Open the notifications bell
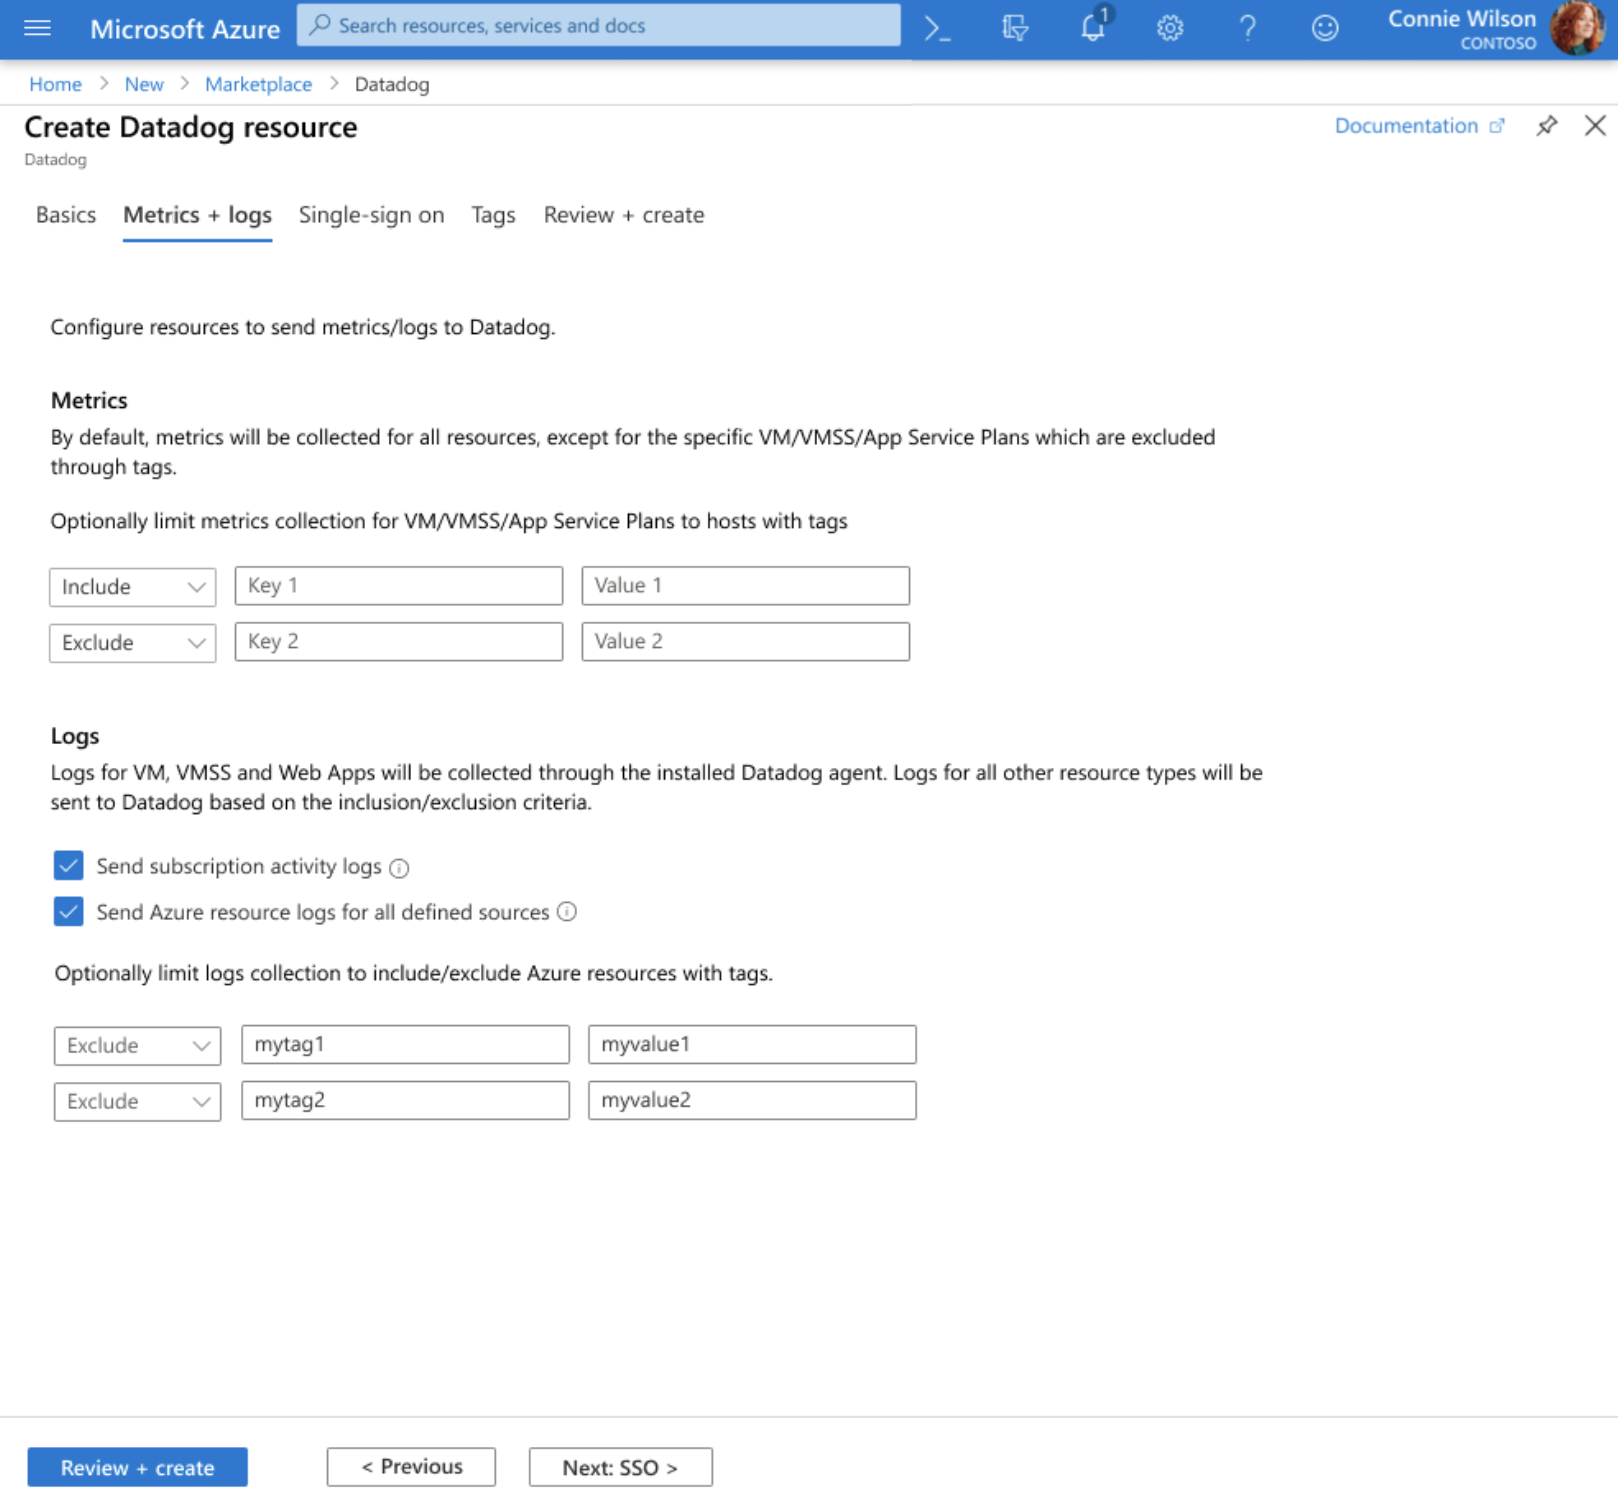The width and height of the screenshot is (1618, 1508). (1092, 28)
